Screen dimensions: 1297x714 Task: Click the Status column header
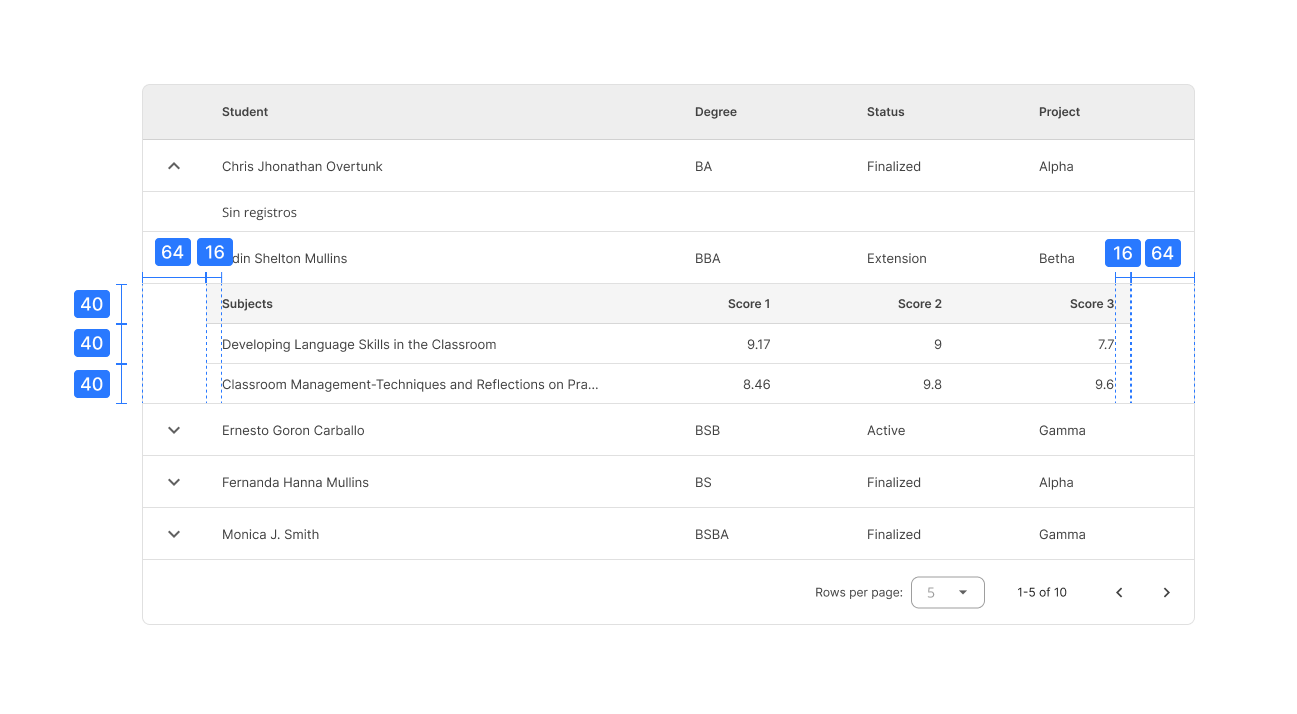[885, 112]
